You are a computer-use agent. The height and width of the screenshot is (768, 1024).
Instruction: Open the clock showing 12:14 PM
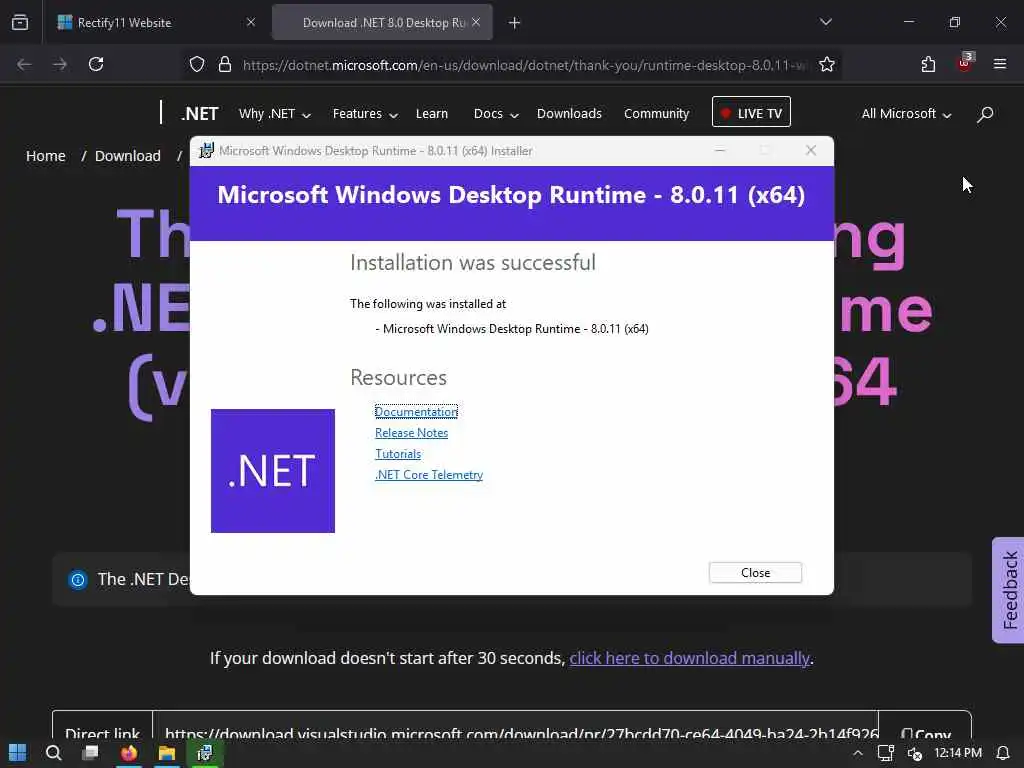(x=958, y=753)
